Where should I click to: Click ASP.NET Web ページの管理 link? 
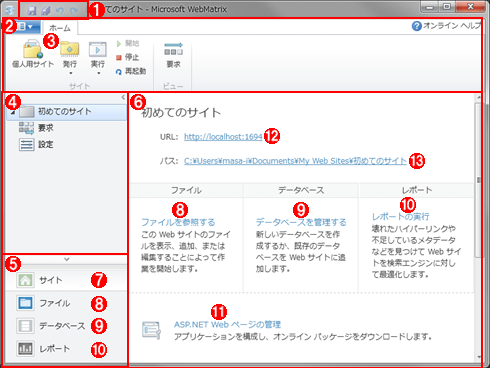coord(227,324)
